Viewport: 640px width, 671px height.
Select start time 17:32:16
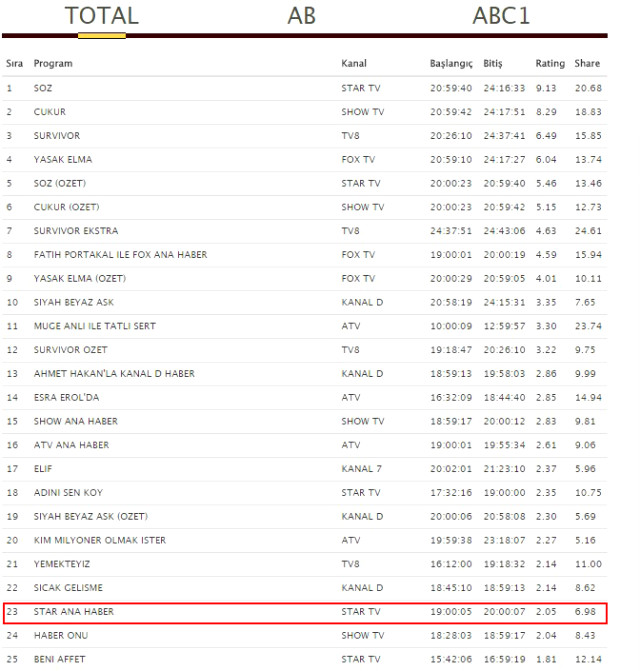pos(451,493)
